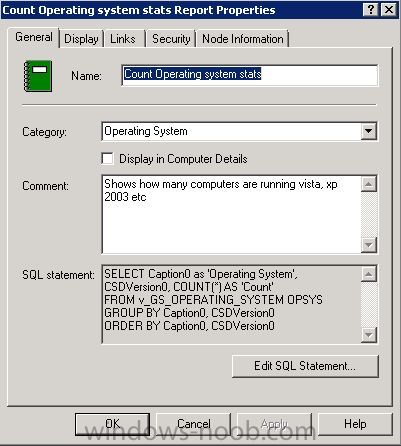Image resolution: width=401 pixels, height=446 pixels.
Task: Click SQL statement scroll up arrow
Action: 369,274
